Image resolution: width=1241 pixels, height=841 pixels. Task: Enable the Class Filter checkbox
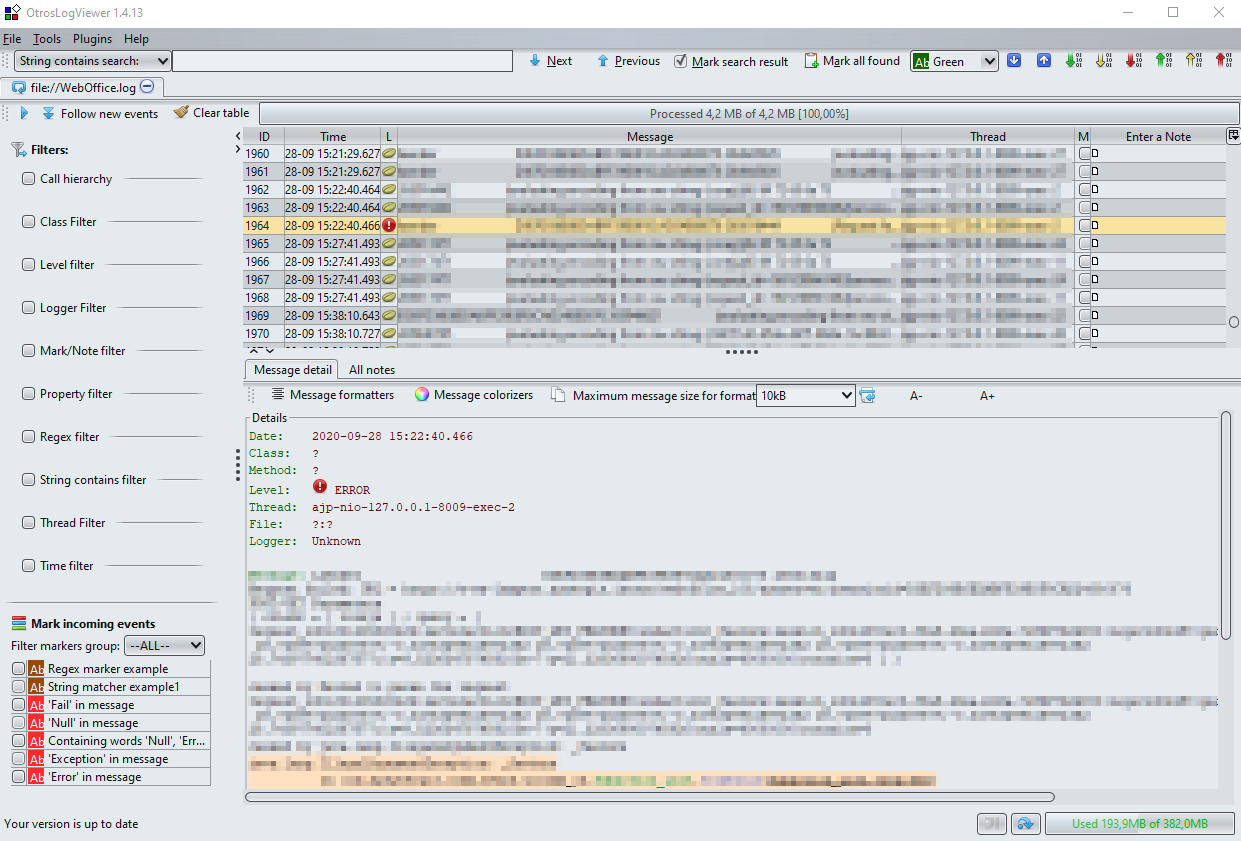[x=29, y=221]
